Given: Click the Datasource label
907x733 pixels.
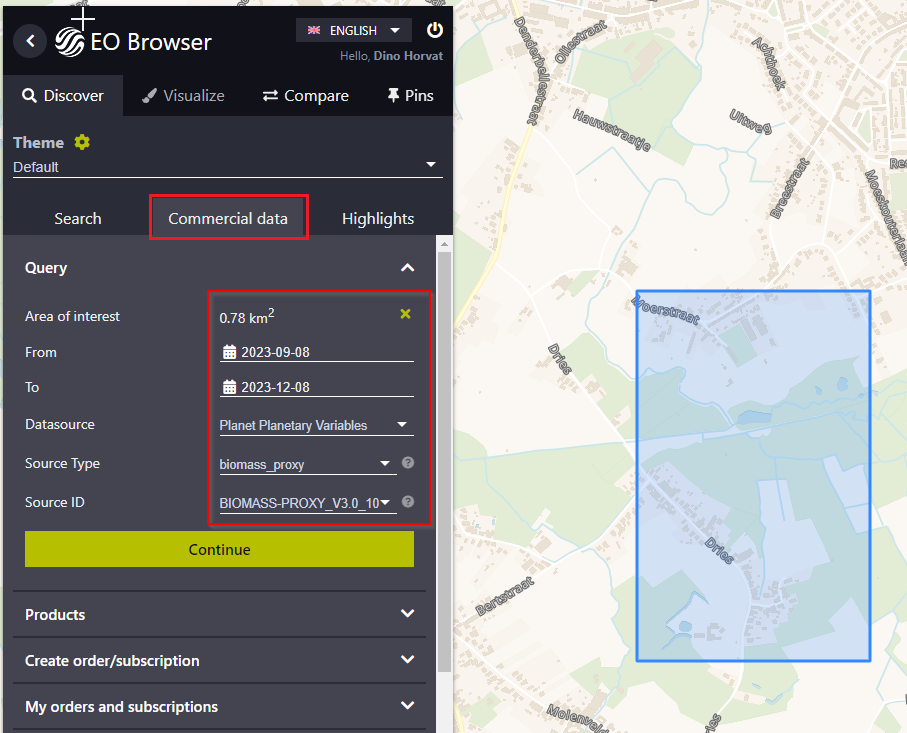Looking at the screenshot, I should [x=60, y=424].
